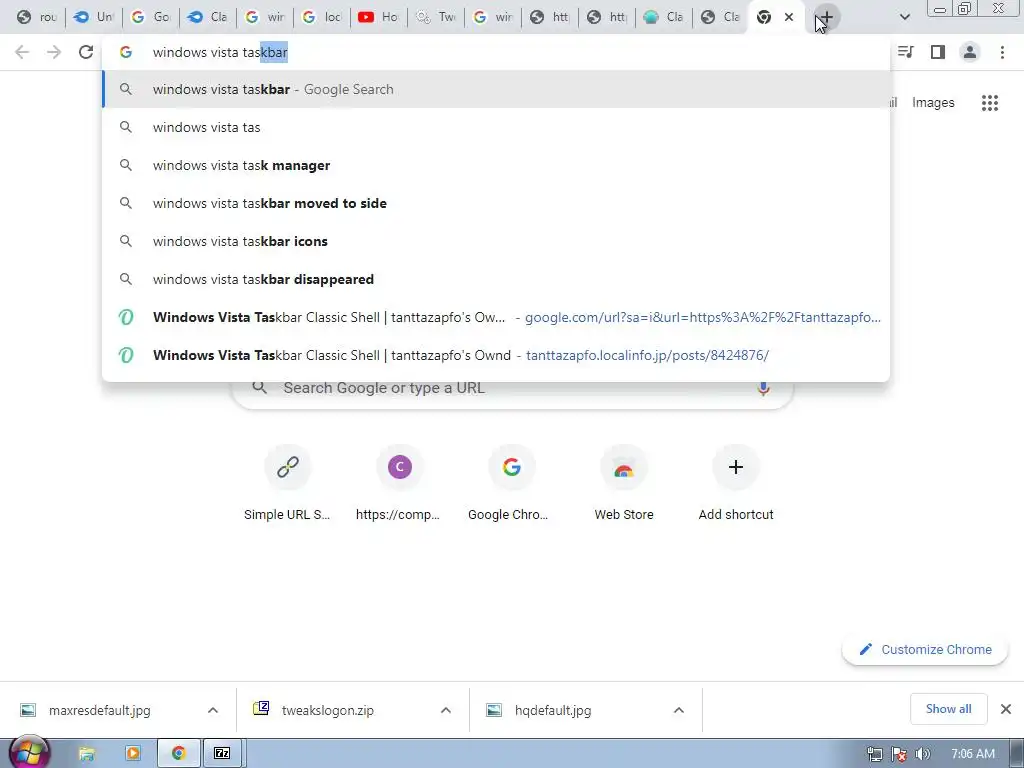The height and width of the screenshot is (768, 1024).
Task: Close the downloads bar
Action: coord(1006,709)
